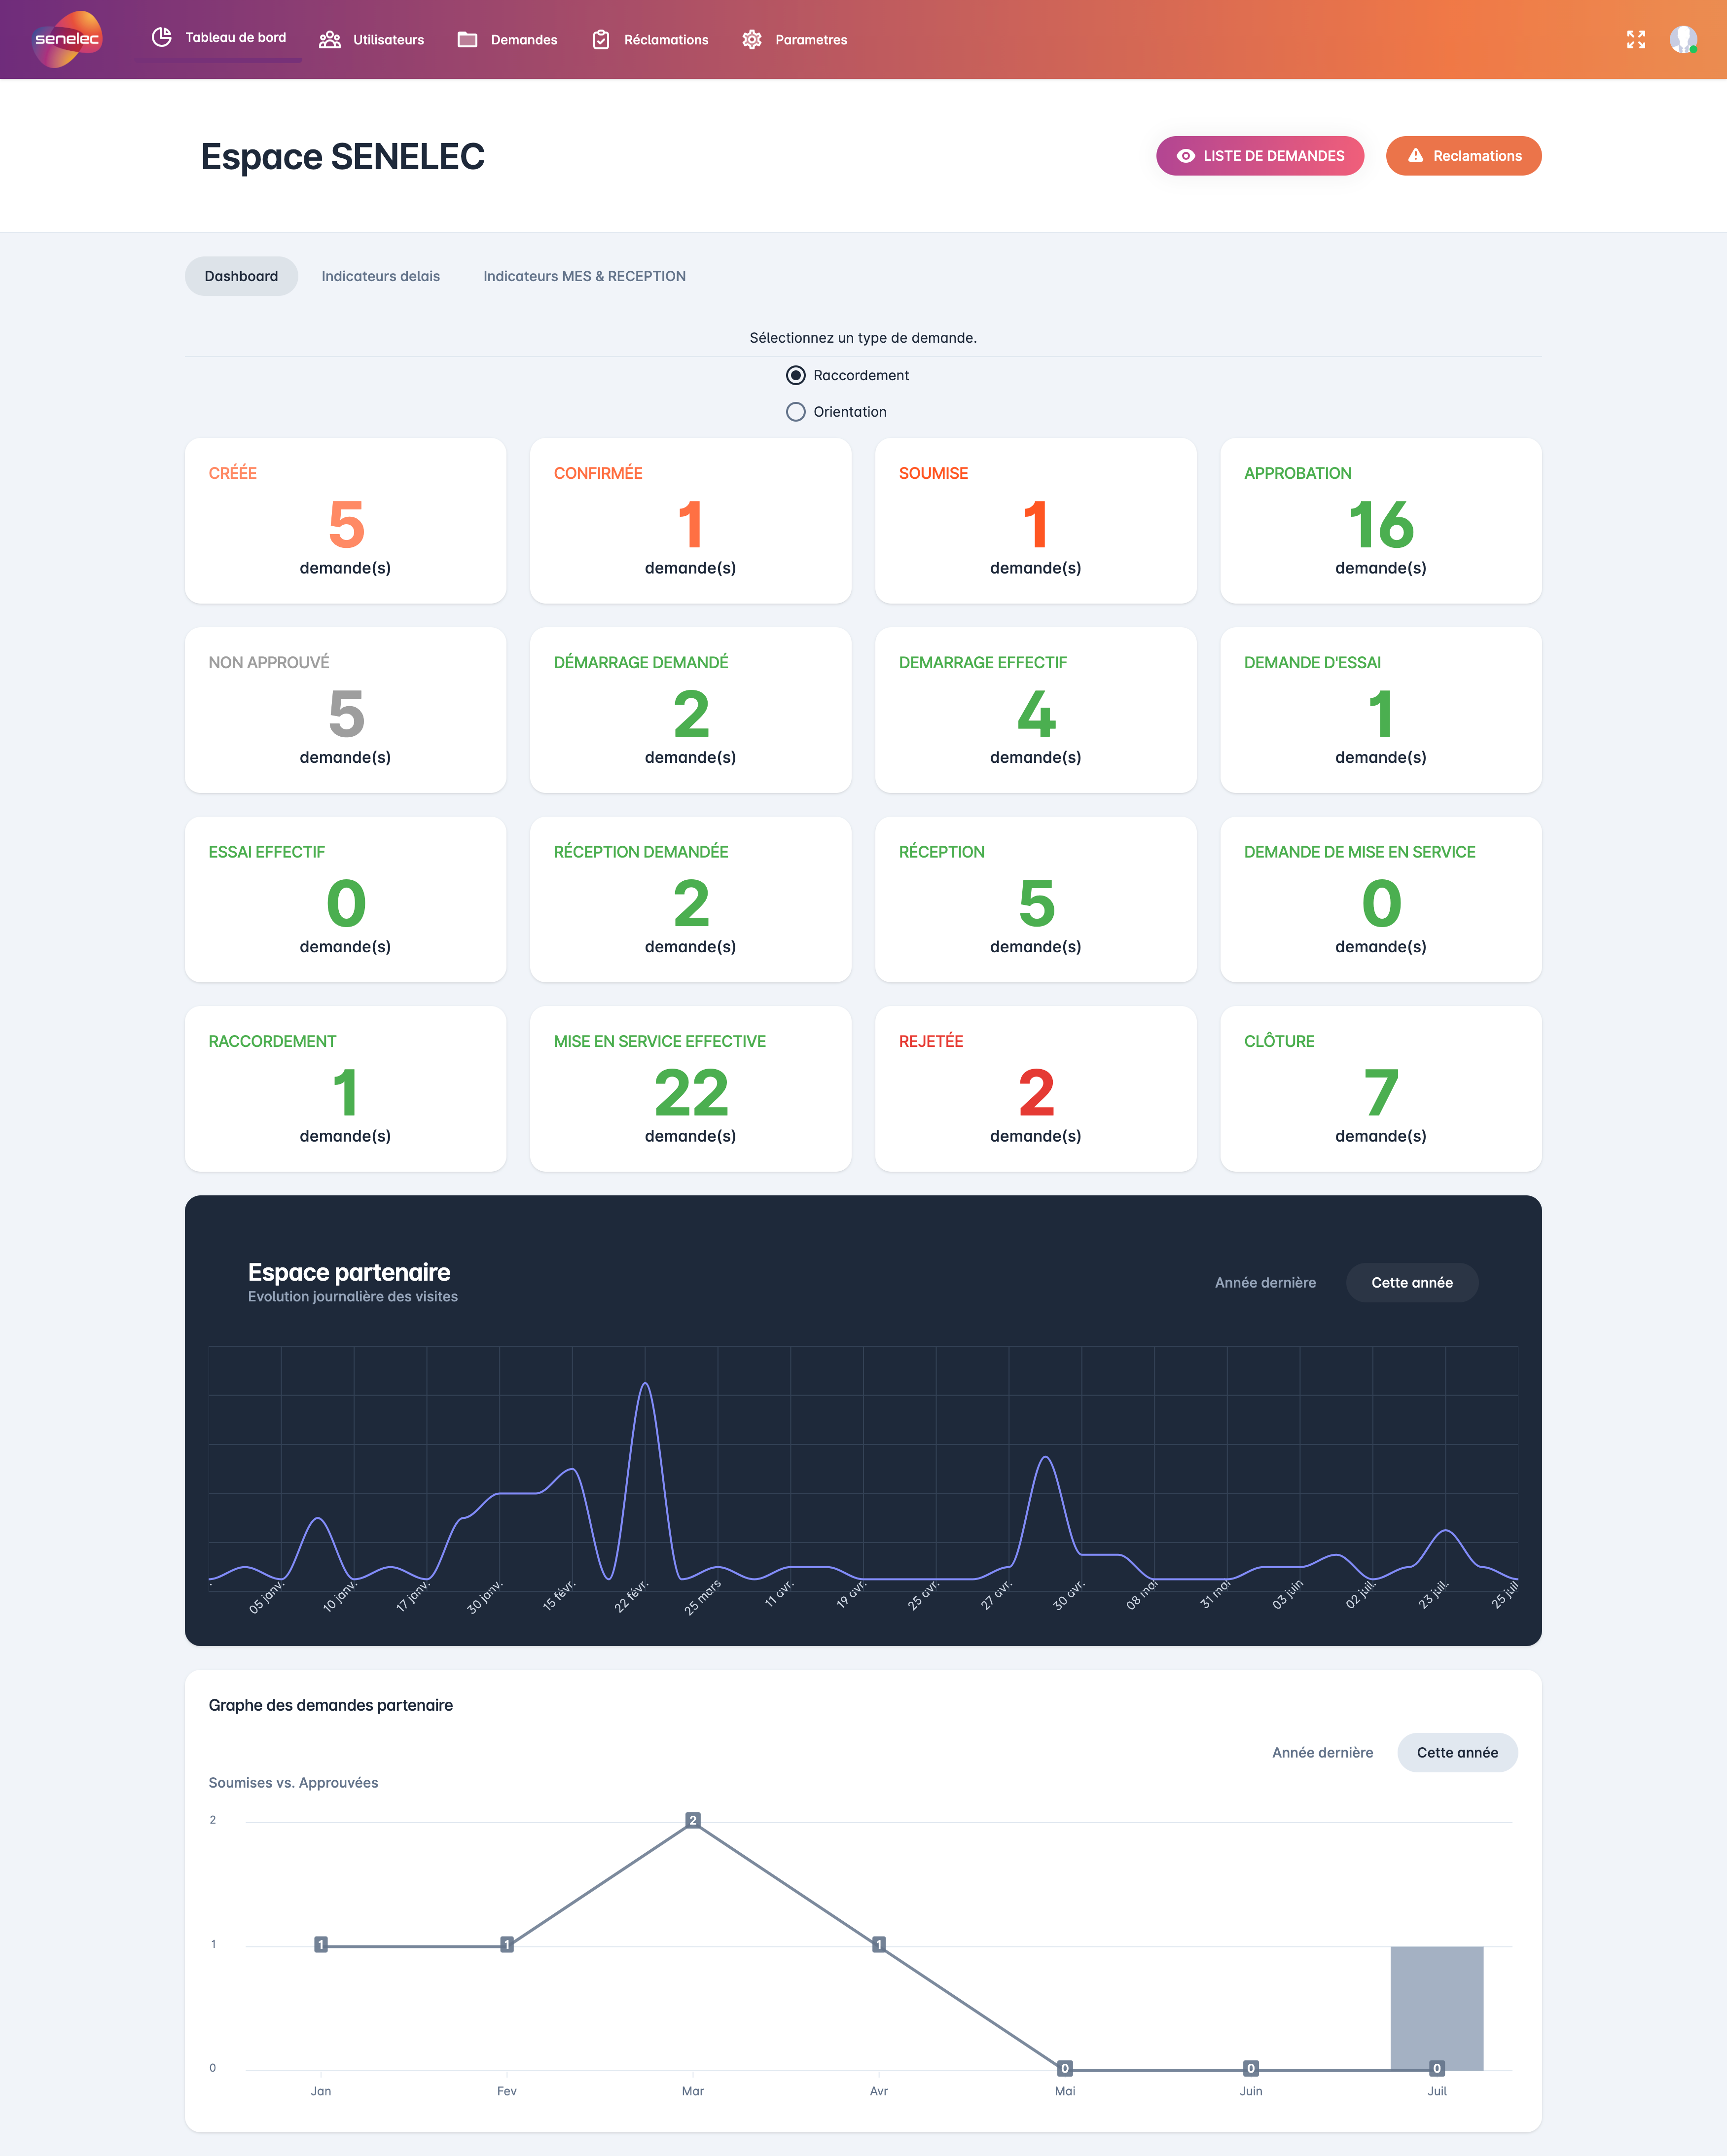Open Utilisateurs menu item
The image size is (1727, 2156).
pyautogui.click(x=371, y=40)
